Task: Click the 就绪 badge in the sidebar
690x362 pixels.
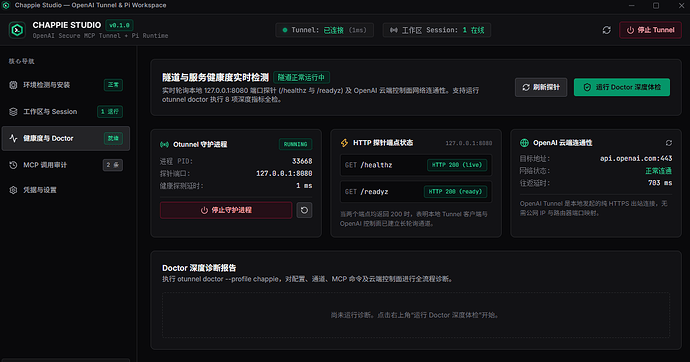Action: [113, 139]
